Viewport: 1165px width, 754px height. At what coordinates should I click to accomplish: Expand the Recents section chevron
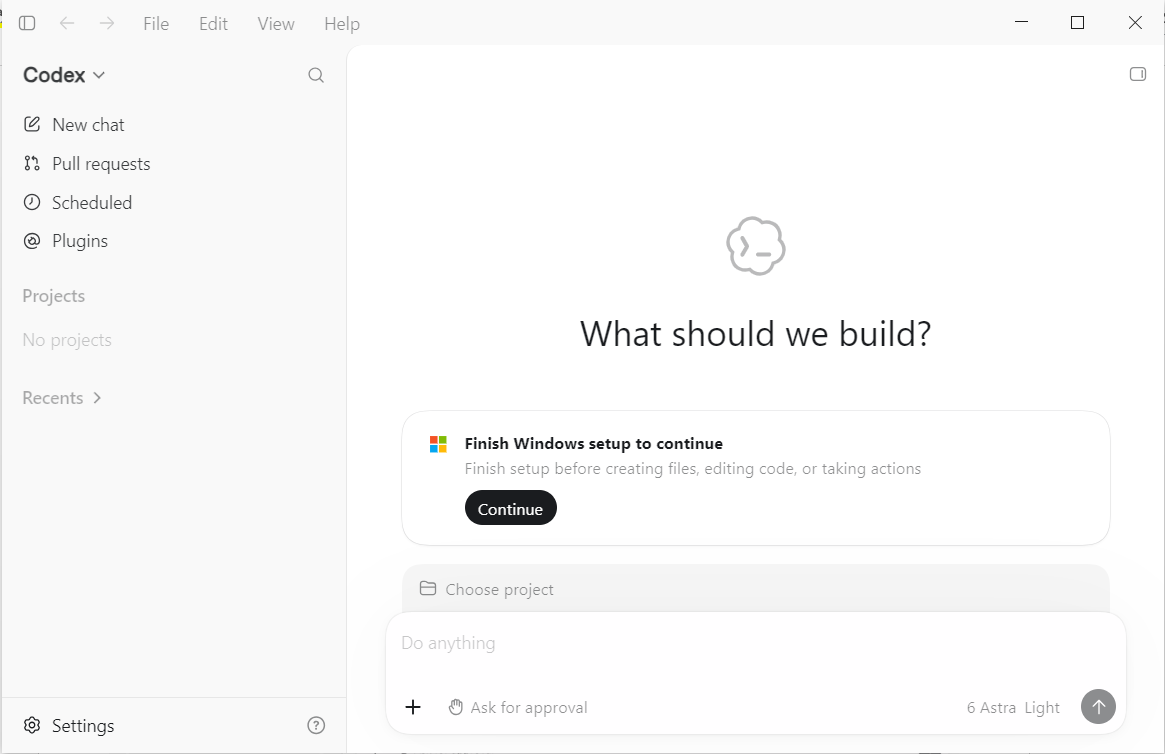click(97, 398)
